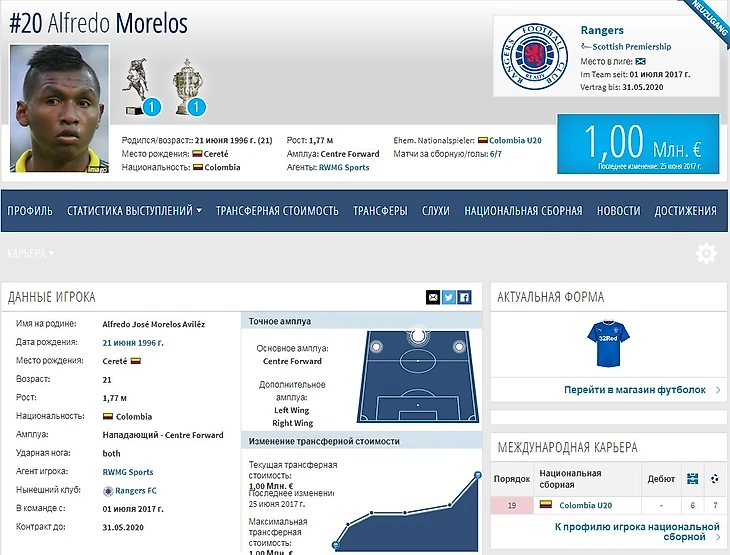The width and height of the screenshot is (730, 555).
Task: Click the Alfredo Morelos player photo
Action: tap(60, 108)
